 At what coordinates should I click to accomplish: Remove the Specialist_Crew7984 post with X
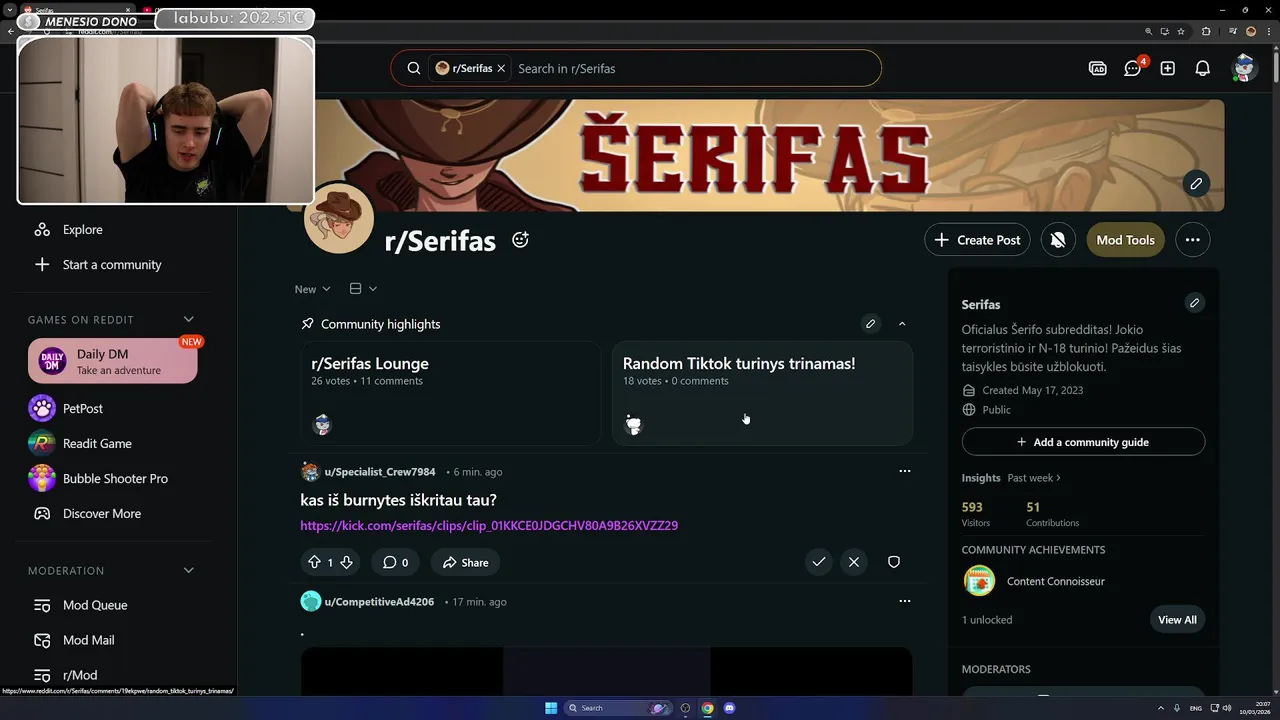tap(854, 562)
